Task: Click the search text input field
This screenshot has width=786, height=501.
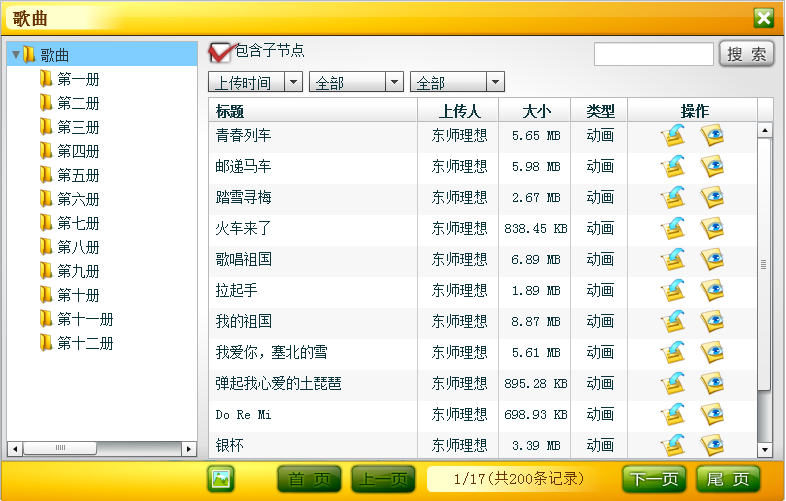Action: pyautogui.click(x=653, y=54)
